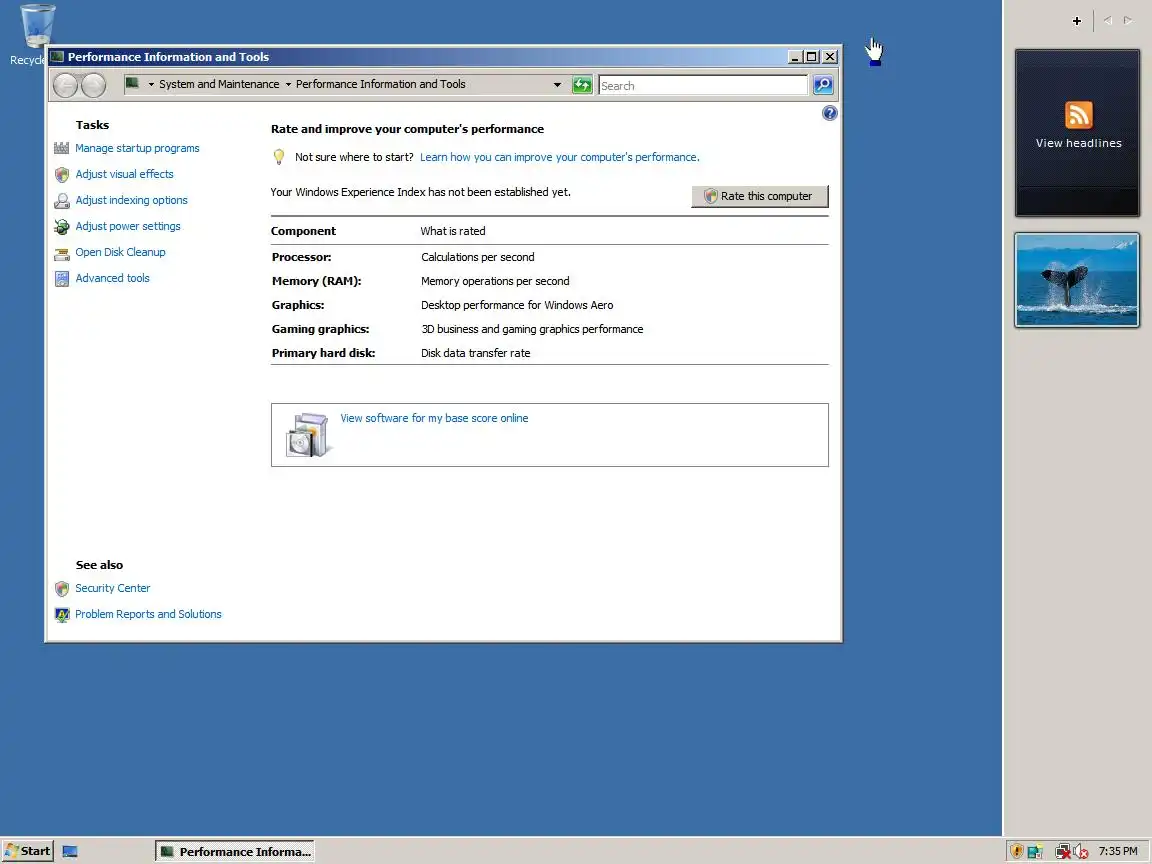Open Adjust visual effects link
The height and width of the screenshot is (864, 1152).
tap(125, 174)
